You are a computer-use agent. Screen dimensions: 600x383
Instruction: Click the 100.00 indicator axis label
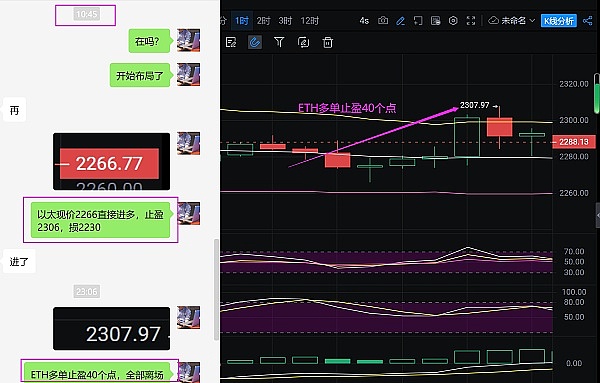(574, 292)
